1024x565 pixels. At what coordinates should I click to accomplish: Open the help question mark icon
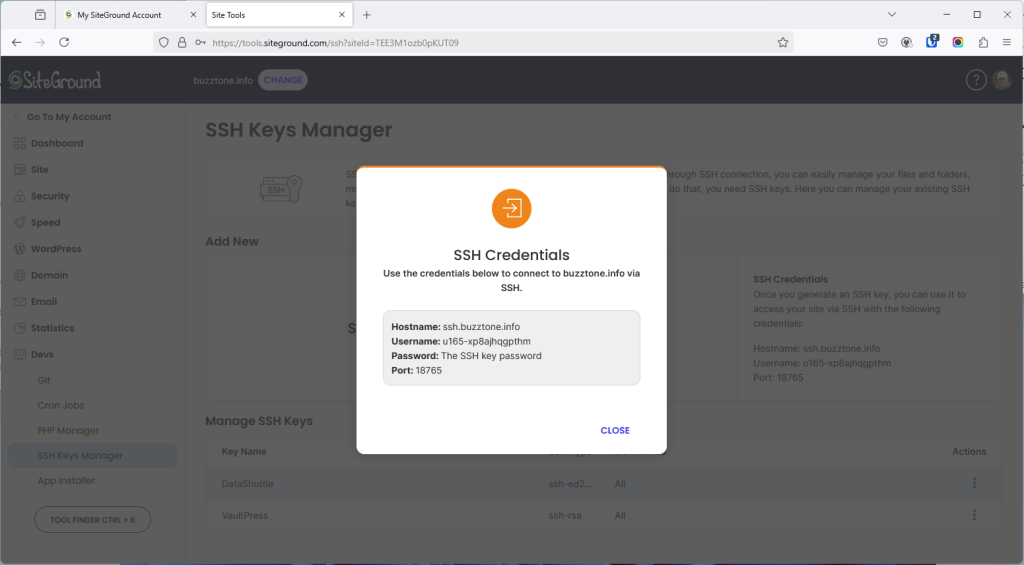coord(975,80)
